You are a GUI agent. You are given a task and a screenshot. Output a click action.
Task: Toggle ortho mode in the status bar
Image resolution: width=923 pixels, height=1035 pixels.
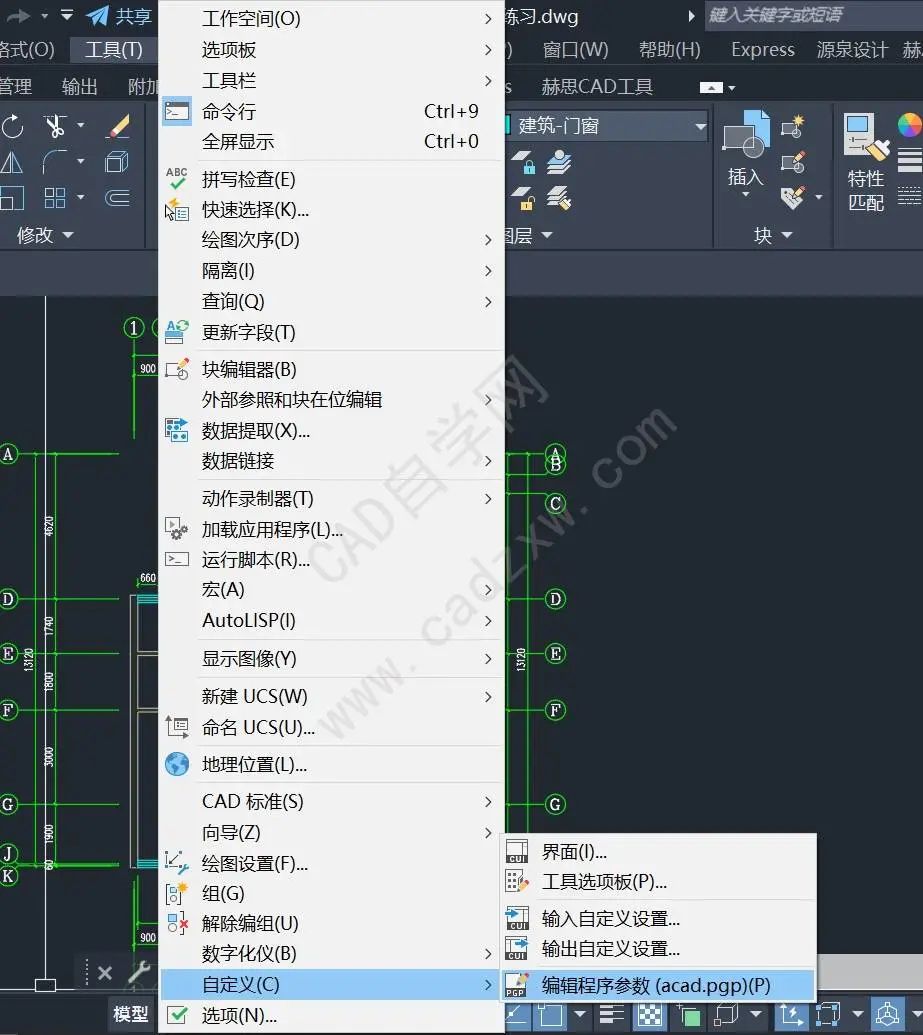click(x=514, y=1015)
